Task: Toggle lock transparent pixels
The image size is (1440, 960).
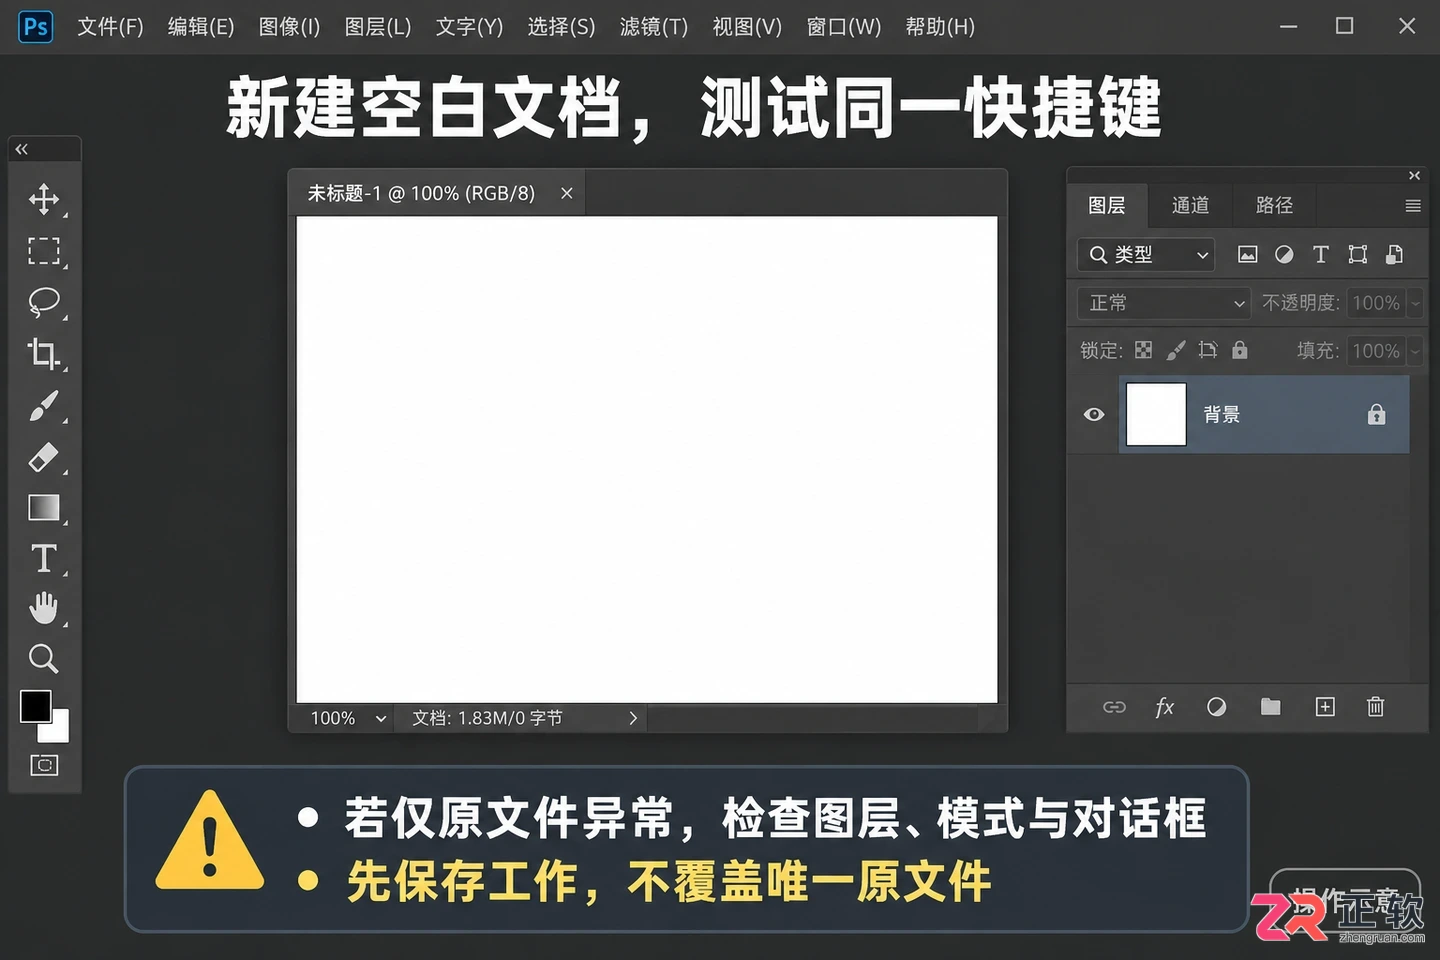Action: tap(1143, 350)
